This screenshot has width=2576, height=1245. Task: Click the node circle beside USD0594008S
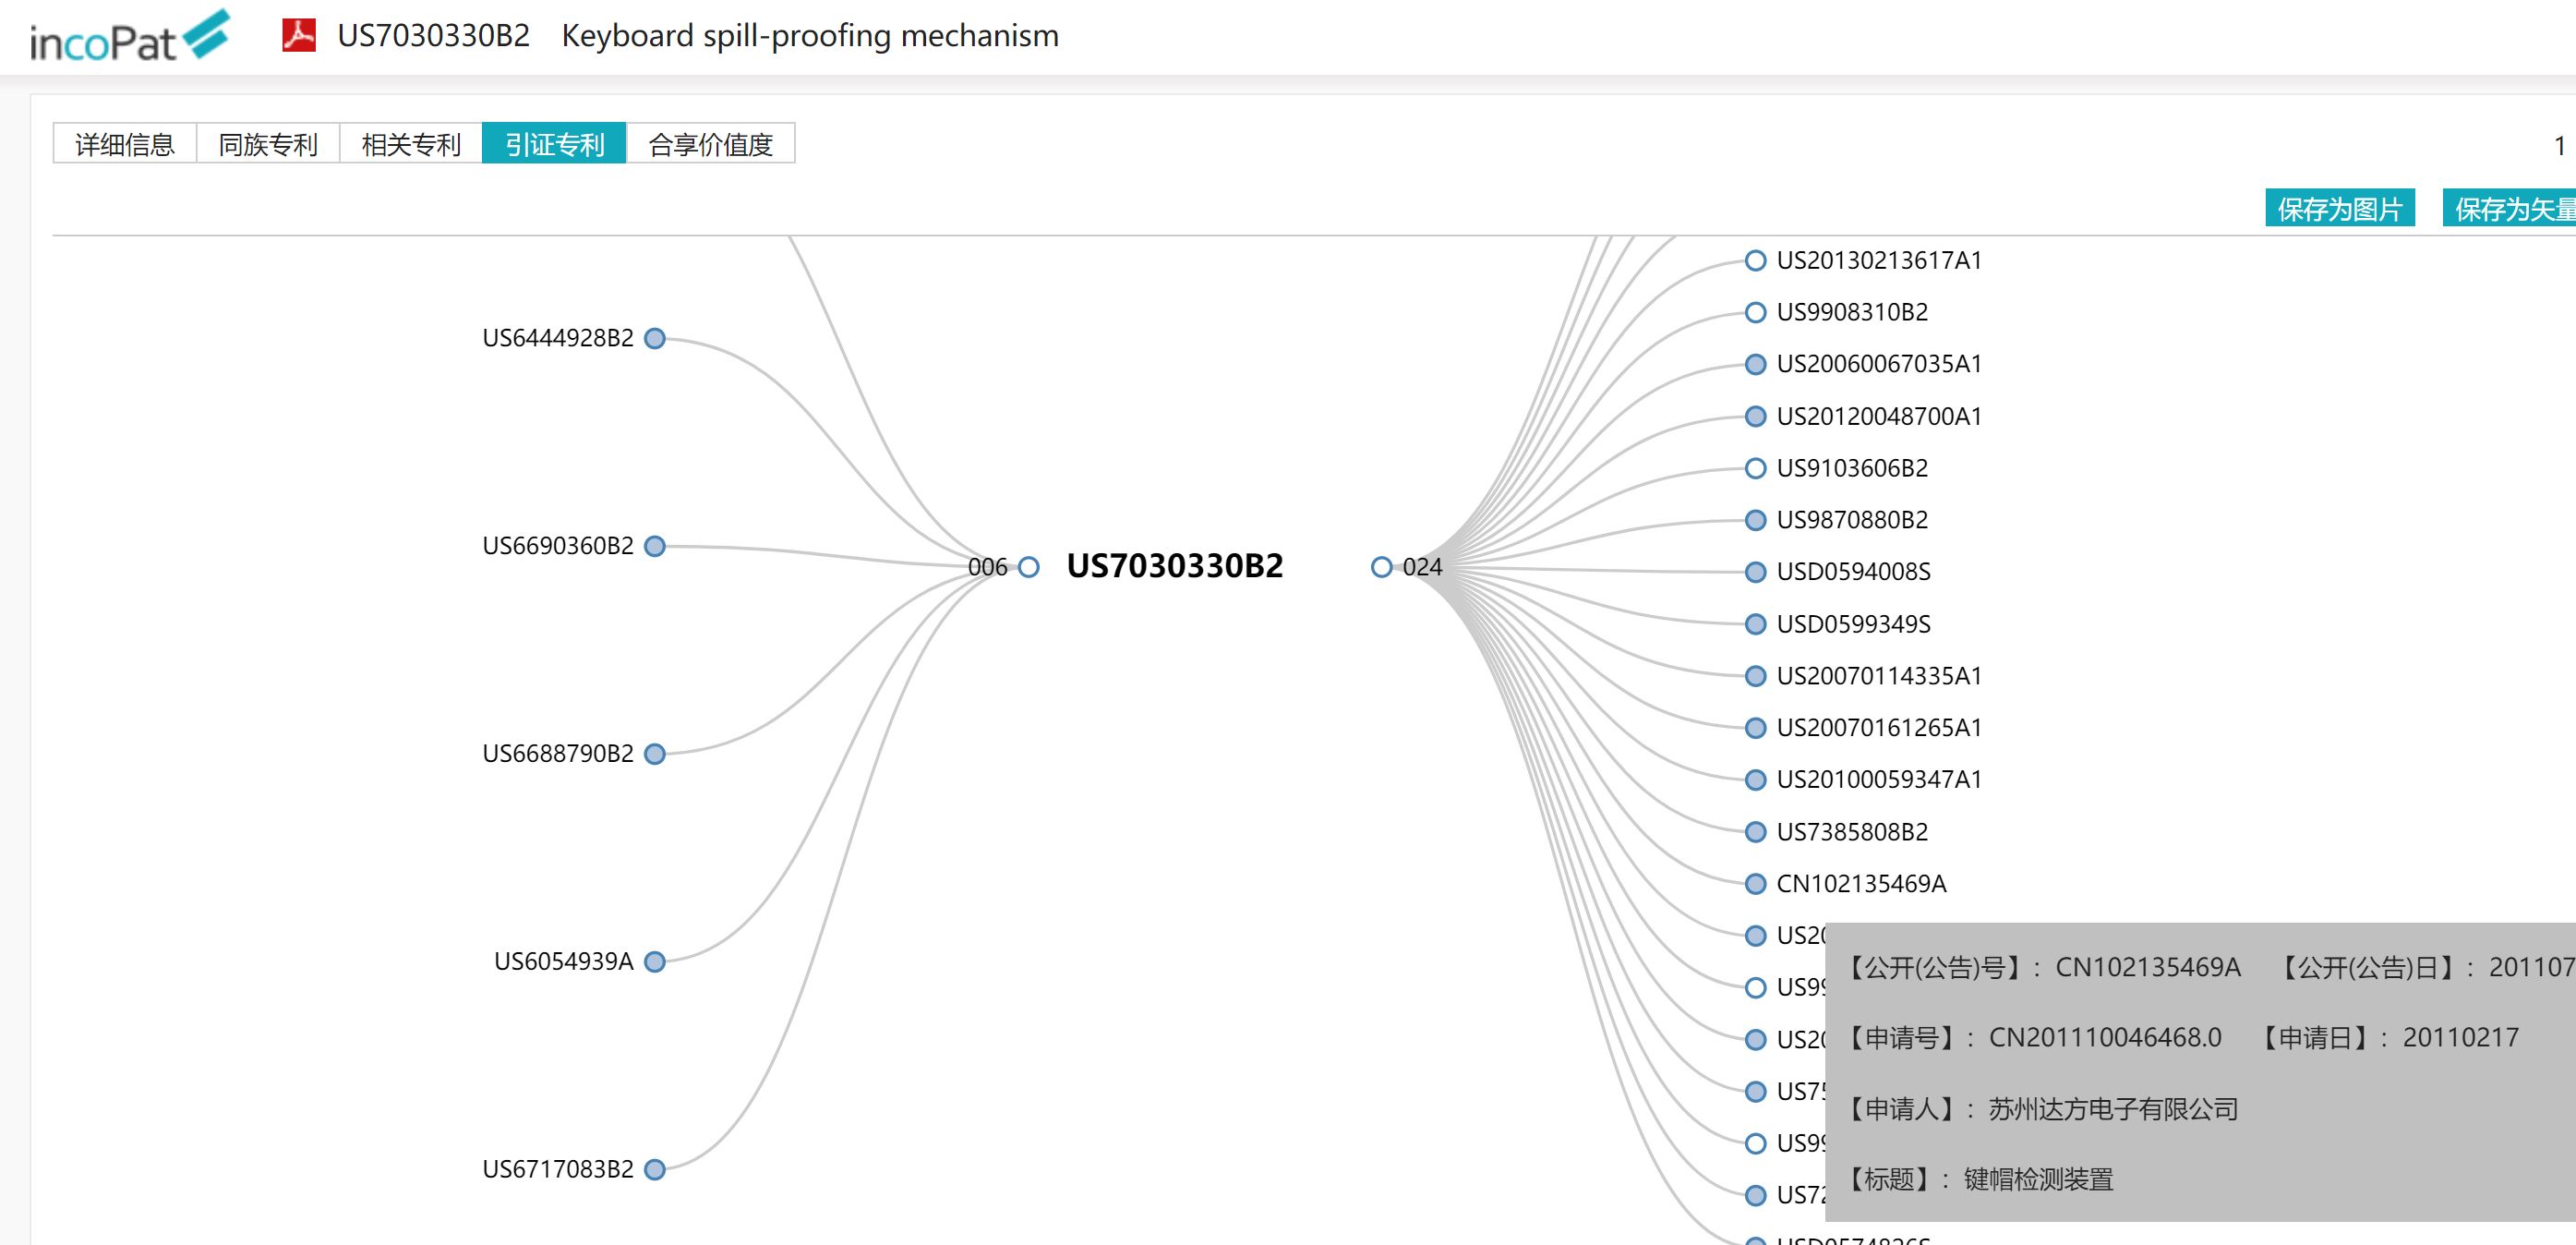pyautogui.click(x=1755, y=572)
